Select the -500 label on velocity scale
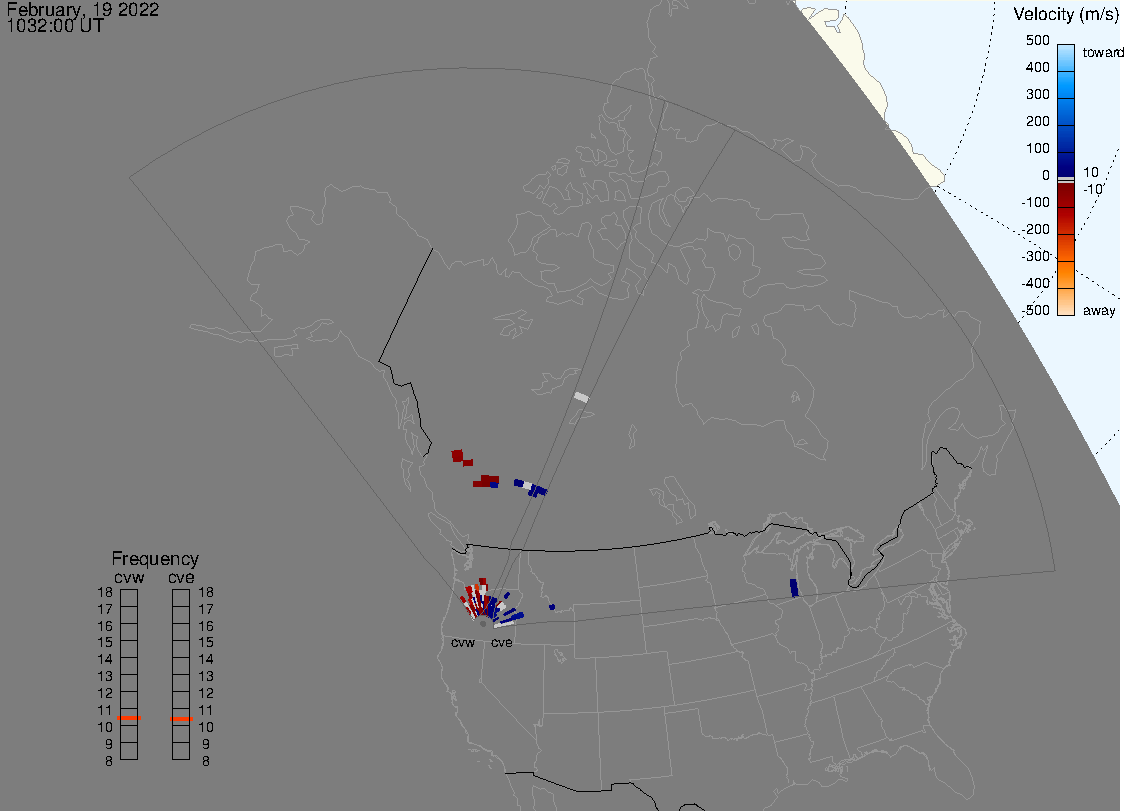1124x811 pixels. (1035, 310)
